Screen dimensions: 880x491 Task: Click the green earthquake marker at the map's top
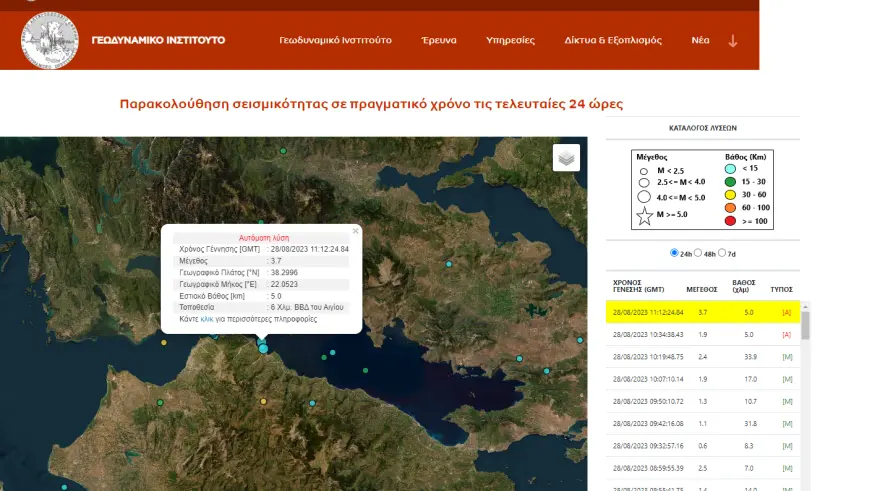[x=283, y=151]
